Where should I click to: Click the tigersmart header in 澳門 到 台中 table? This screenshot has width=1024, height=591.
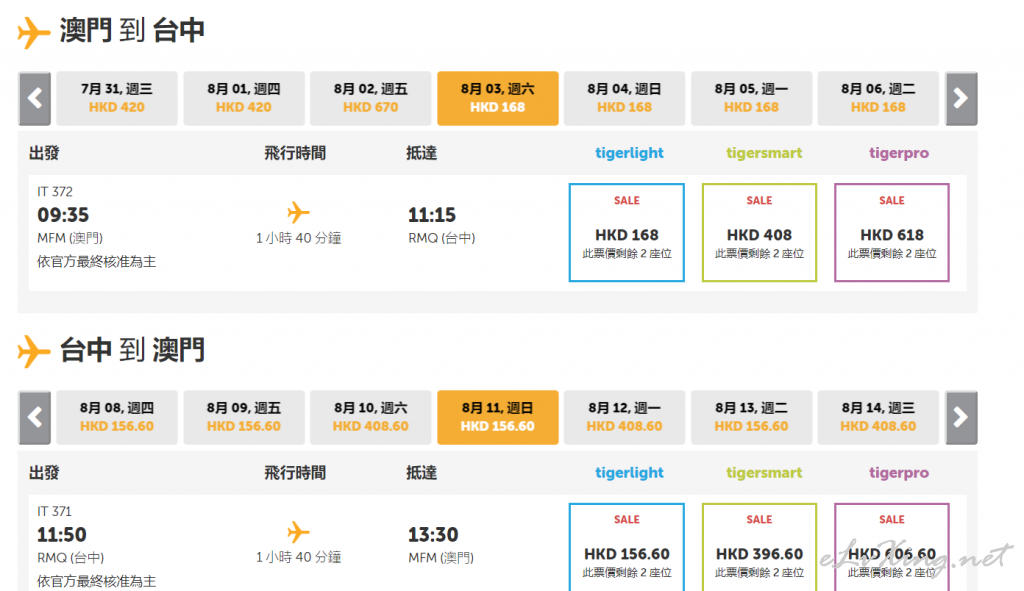click(x=764, y=153)
